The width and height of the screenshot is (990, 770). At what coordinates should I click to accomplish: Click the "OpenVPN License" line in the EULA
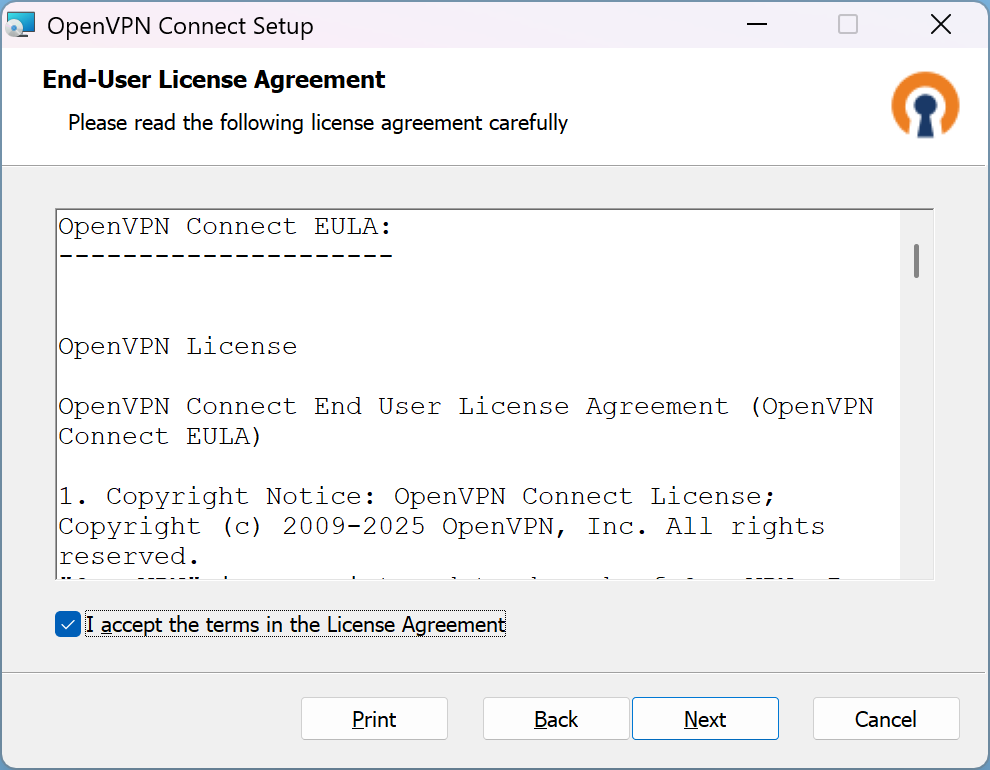[x=178, y=347]
